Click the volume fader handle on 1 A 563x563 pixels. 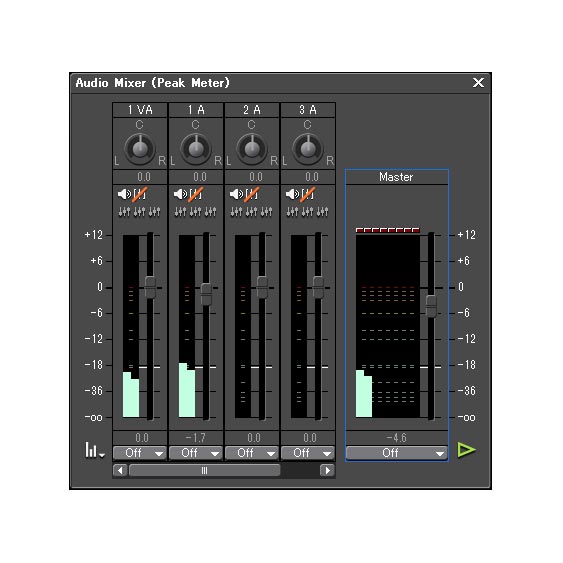(206, 294)
